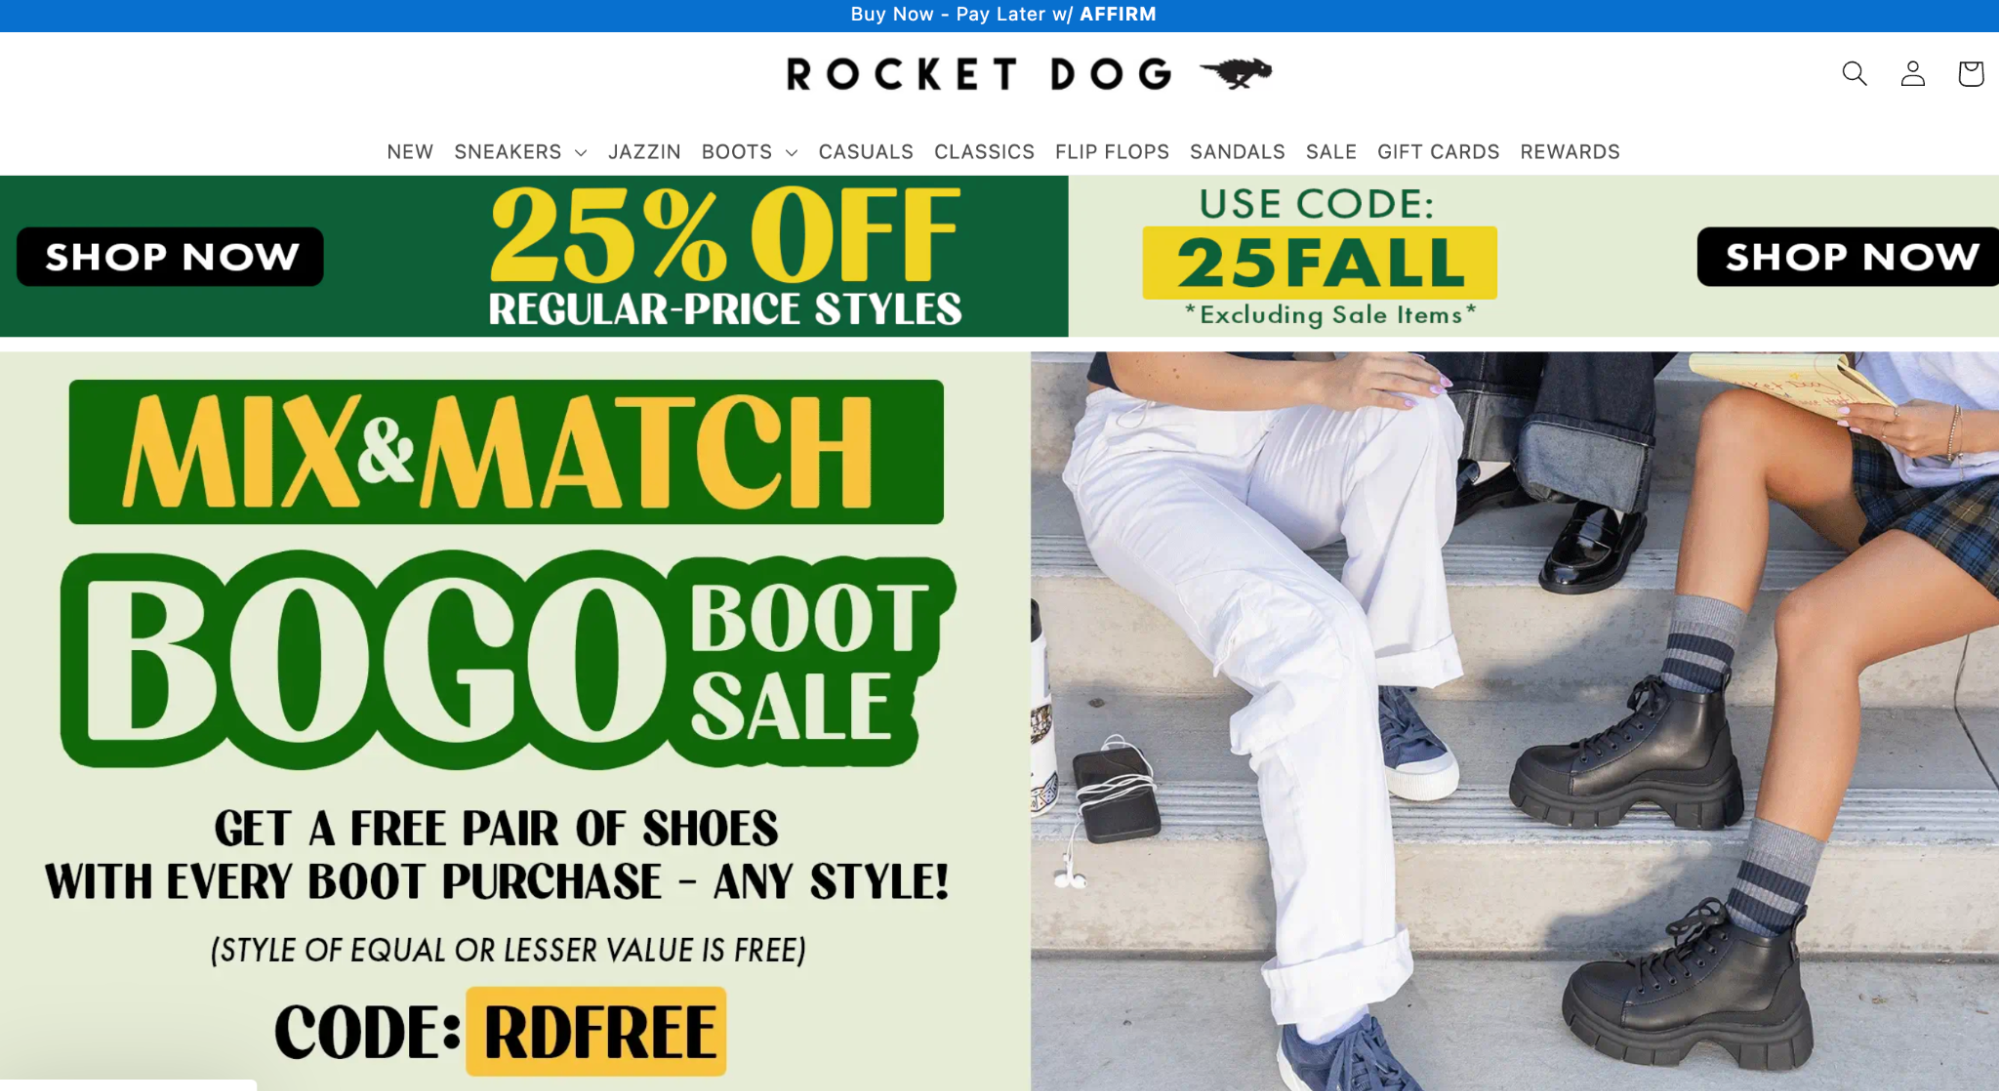Click the running dog emblem
The image size is (1999, 1092).
pos(1236,73)
